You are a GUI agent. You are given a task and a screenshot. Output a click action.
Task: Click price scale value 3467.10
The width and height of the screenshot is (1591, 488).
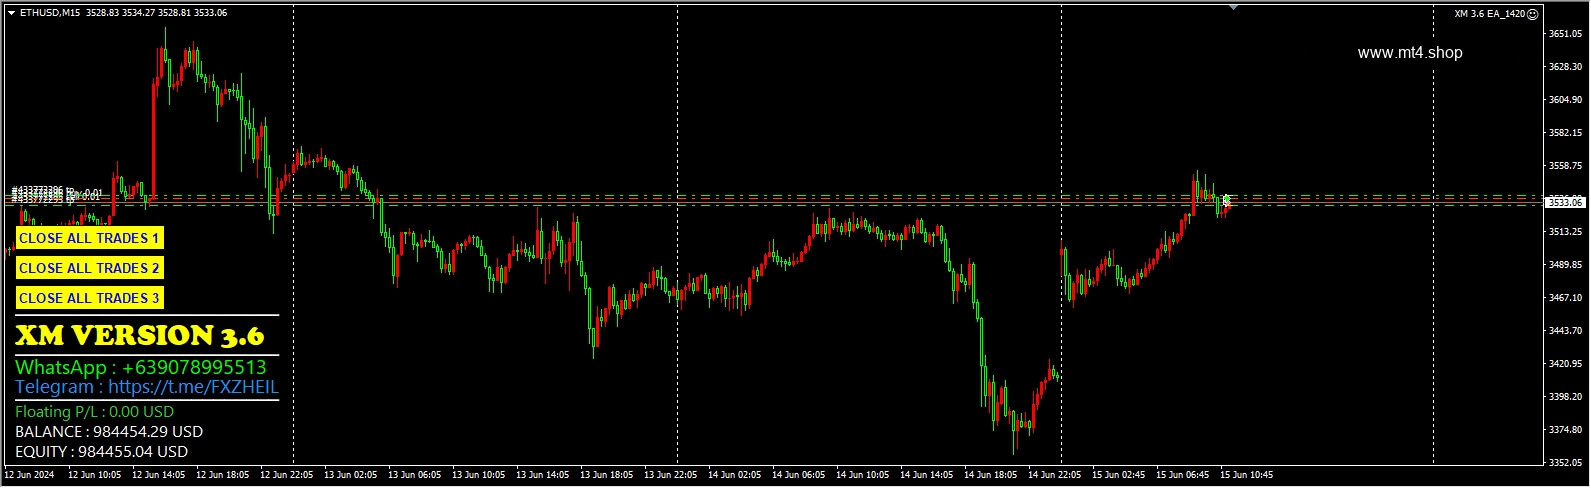[1565, 298]
